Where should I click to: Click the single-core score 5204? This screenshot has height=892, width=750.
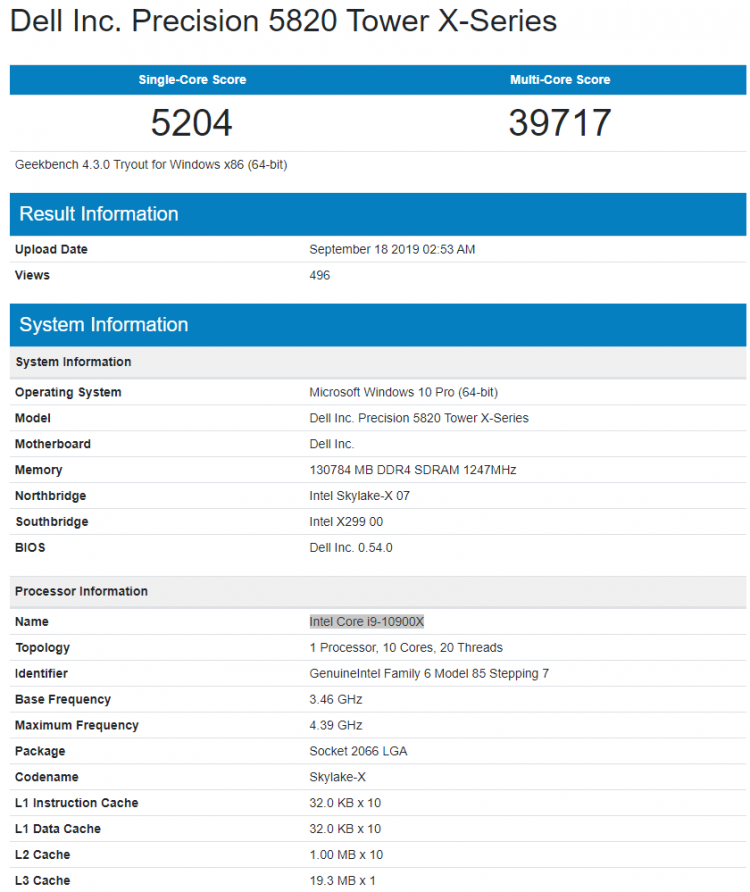pos(191,123)
